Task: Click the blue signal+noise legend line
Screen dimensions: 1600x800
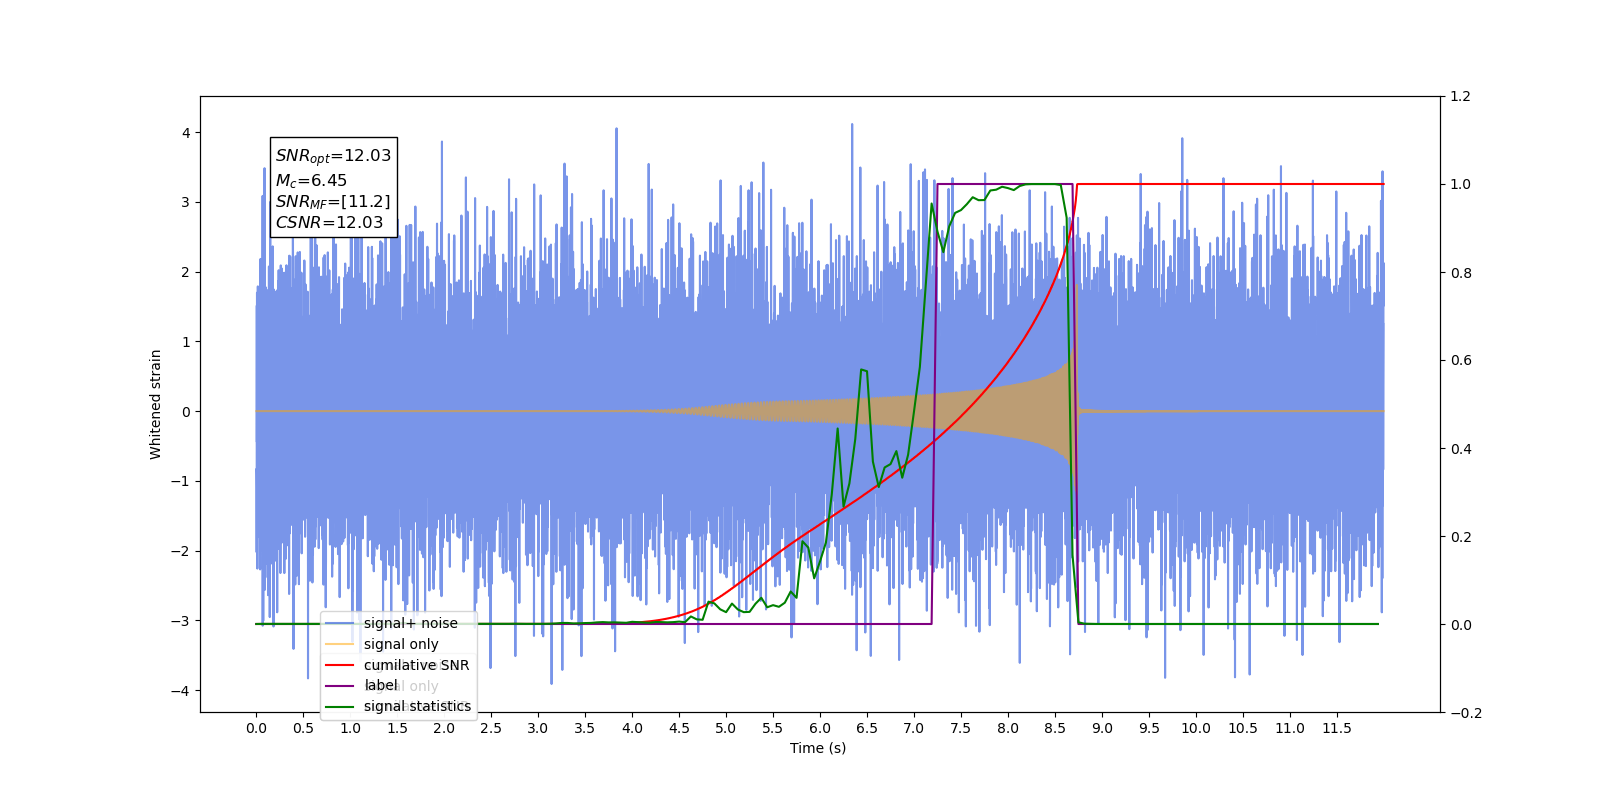Action: [x=340, y=623]
